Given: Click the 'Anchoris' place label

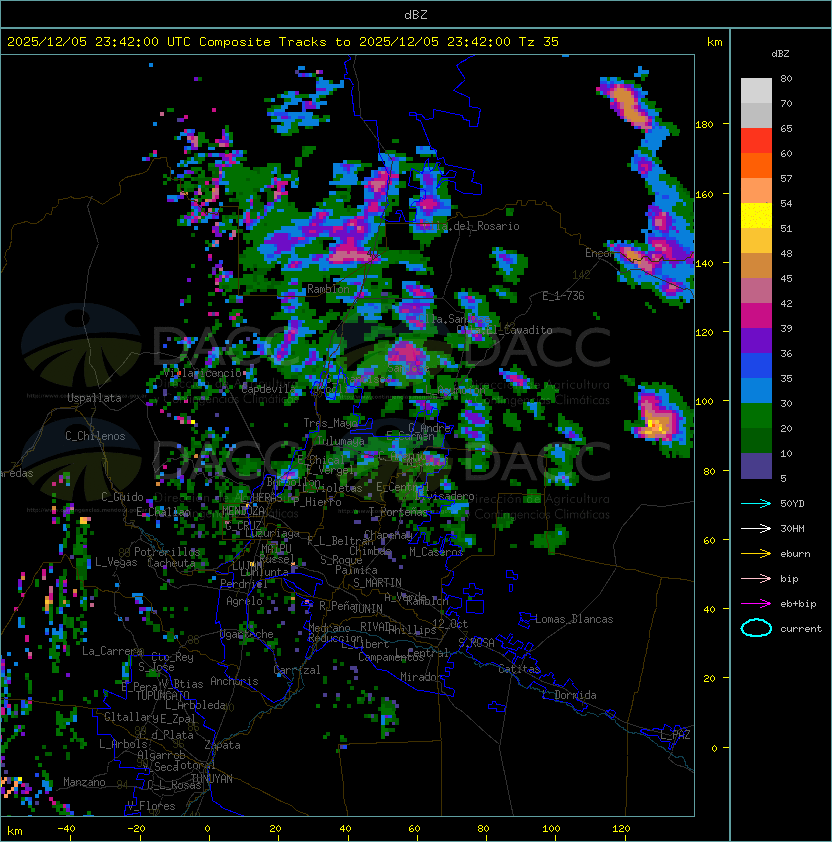Looking at the screenshot, I should pos(234,681).
